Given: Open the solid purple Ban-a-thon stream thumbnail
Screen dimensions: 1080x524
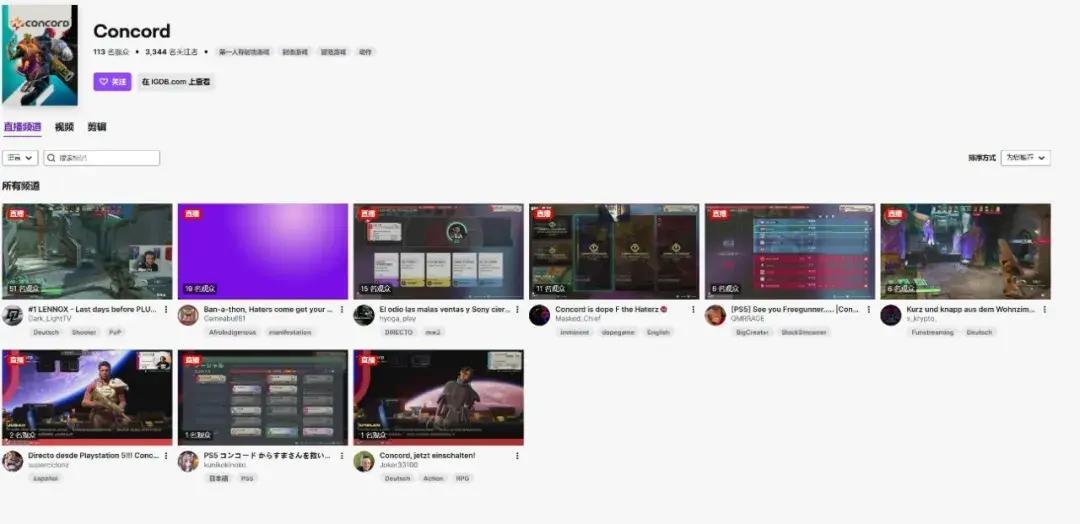Looking at the screenshot, I should [x=263, y=251].
